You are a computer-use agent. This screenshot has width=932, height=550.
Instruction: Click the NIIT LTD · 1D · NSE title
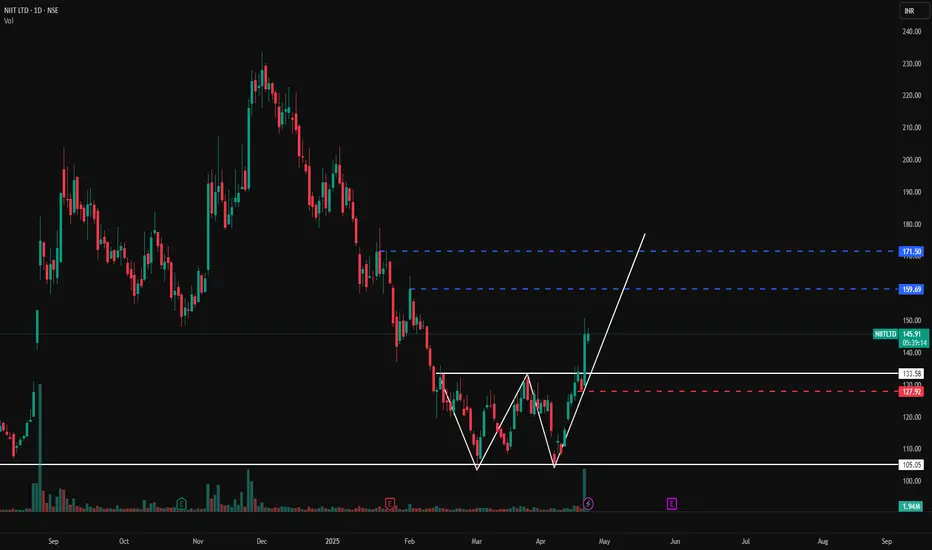tap(31, 10)
